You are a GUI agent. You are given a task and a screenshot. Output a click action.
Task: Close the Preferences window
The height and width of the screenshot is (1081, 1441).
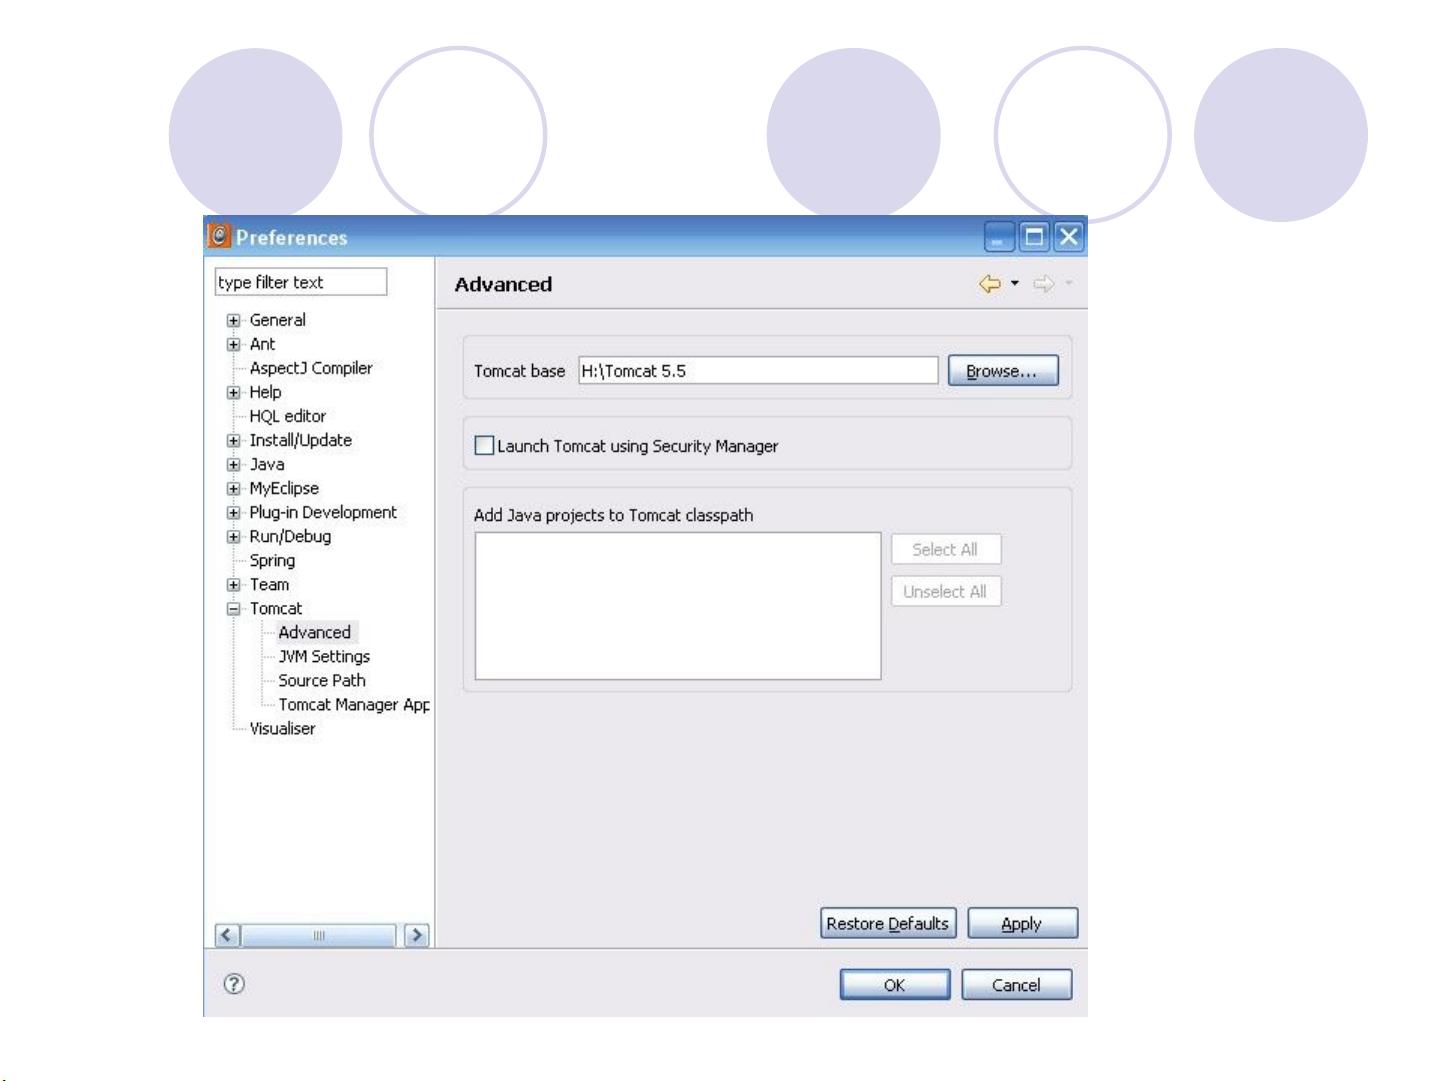1069,237
